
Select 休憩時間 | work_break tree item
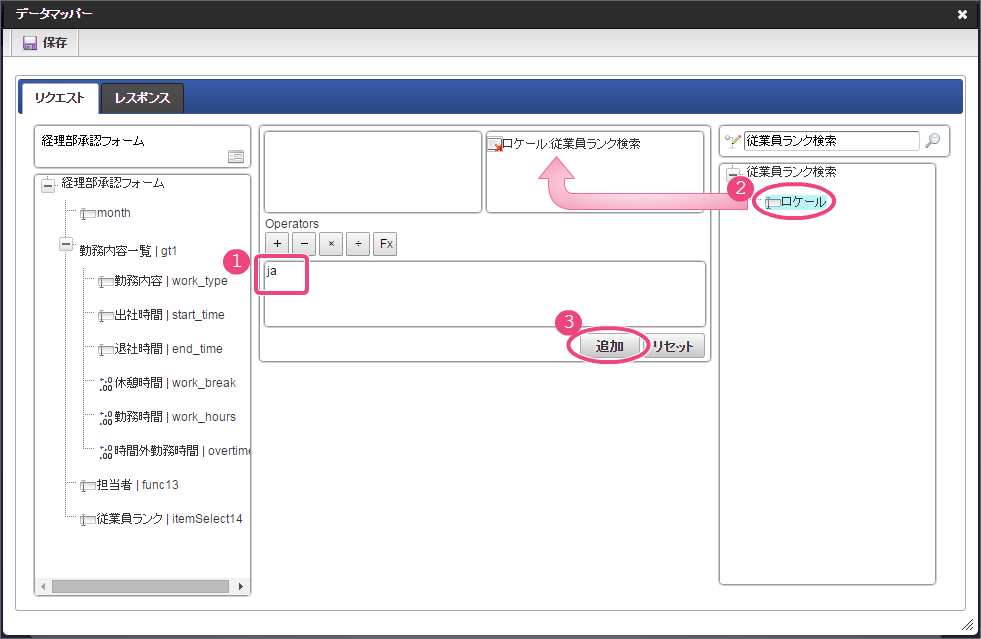pyautogui.click(x=175, y=383)
